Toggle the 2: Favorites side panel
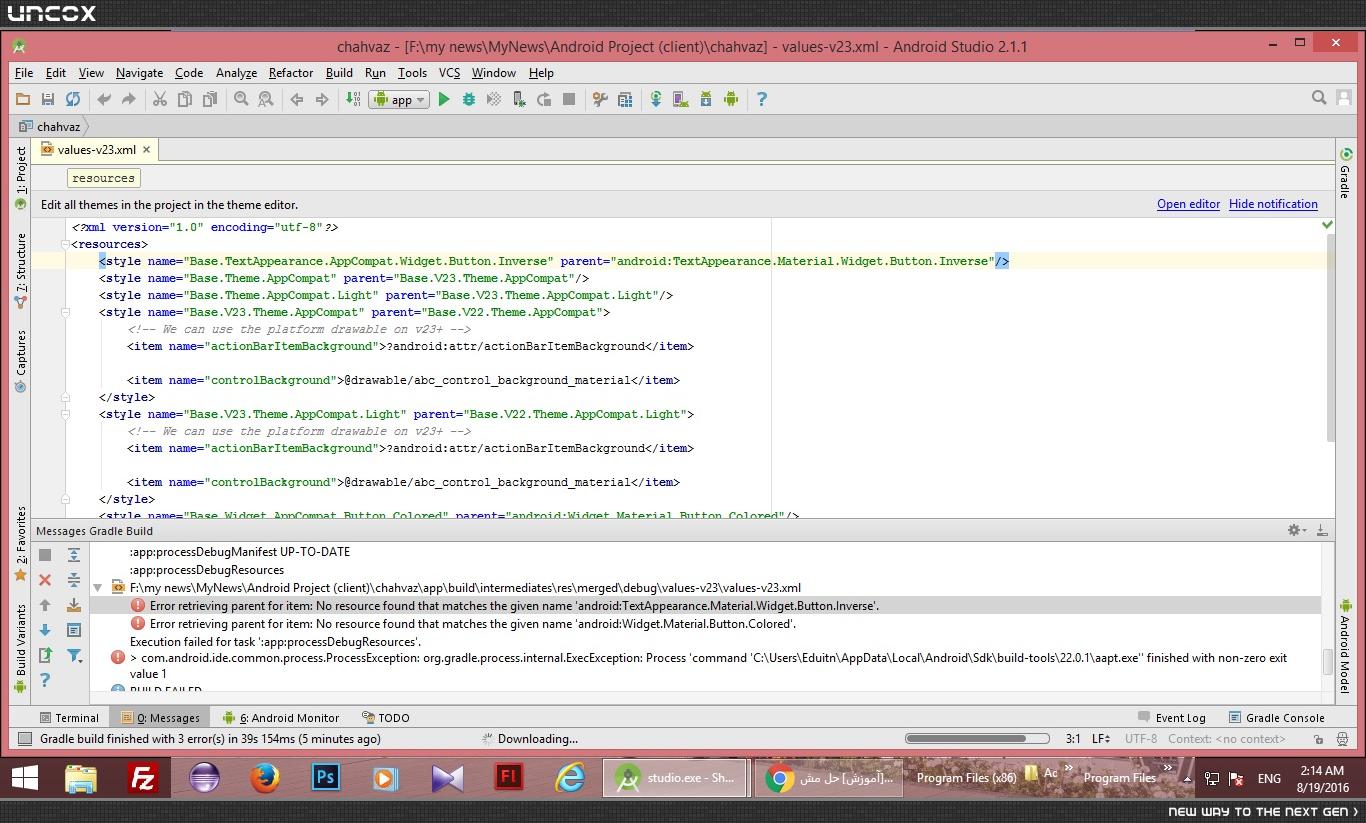The image size is (1366, 823). [21, 543]
